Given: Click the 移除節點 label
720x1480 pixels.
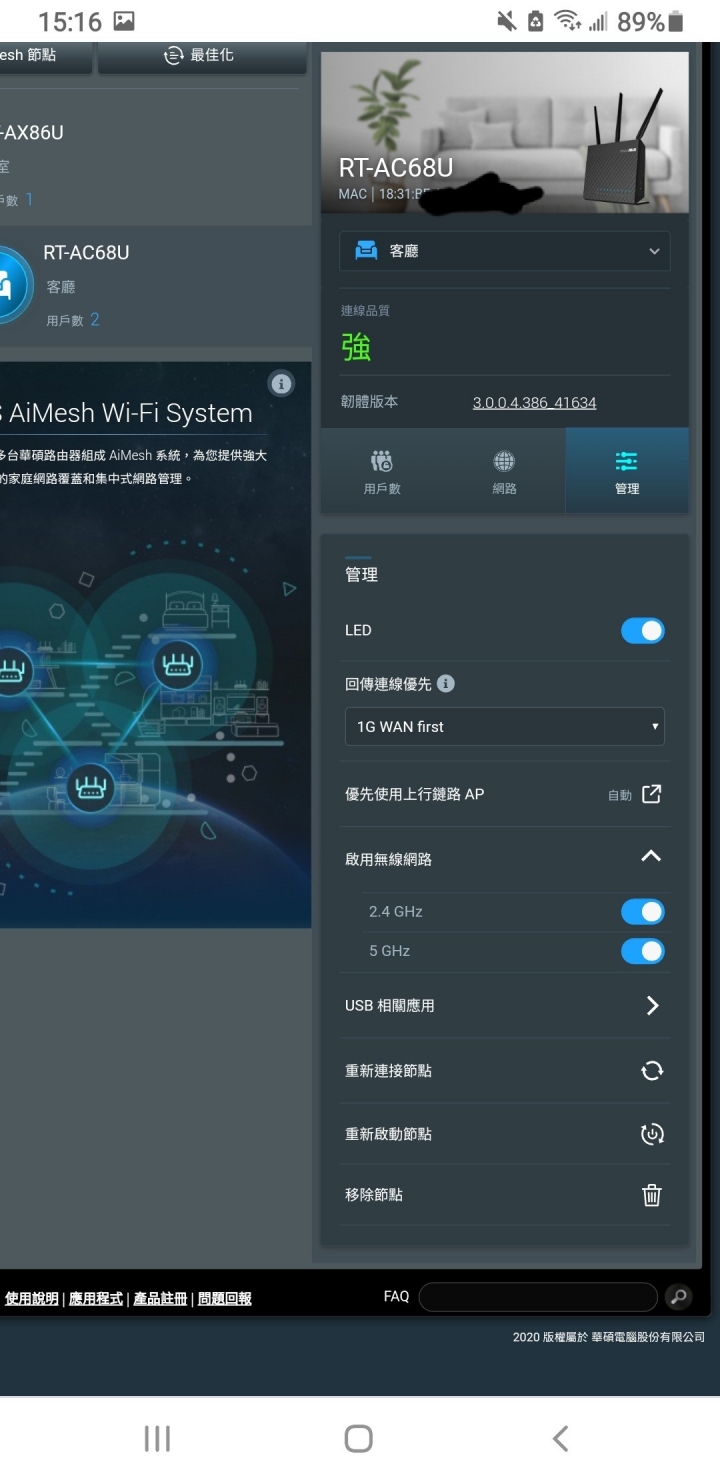Looking at the screenshot, I should pyautogui.click(x=374, y=1195).
